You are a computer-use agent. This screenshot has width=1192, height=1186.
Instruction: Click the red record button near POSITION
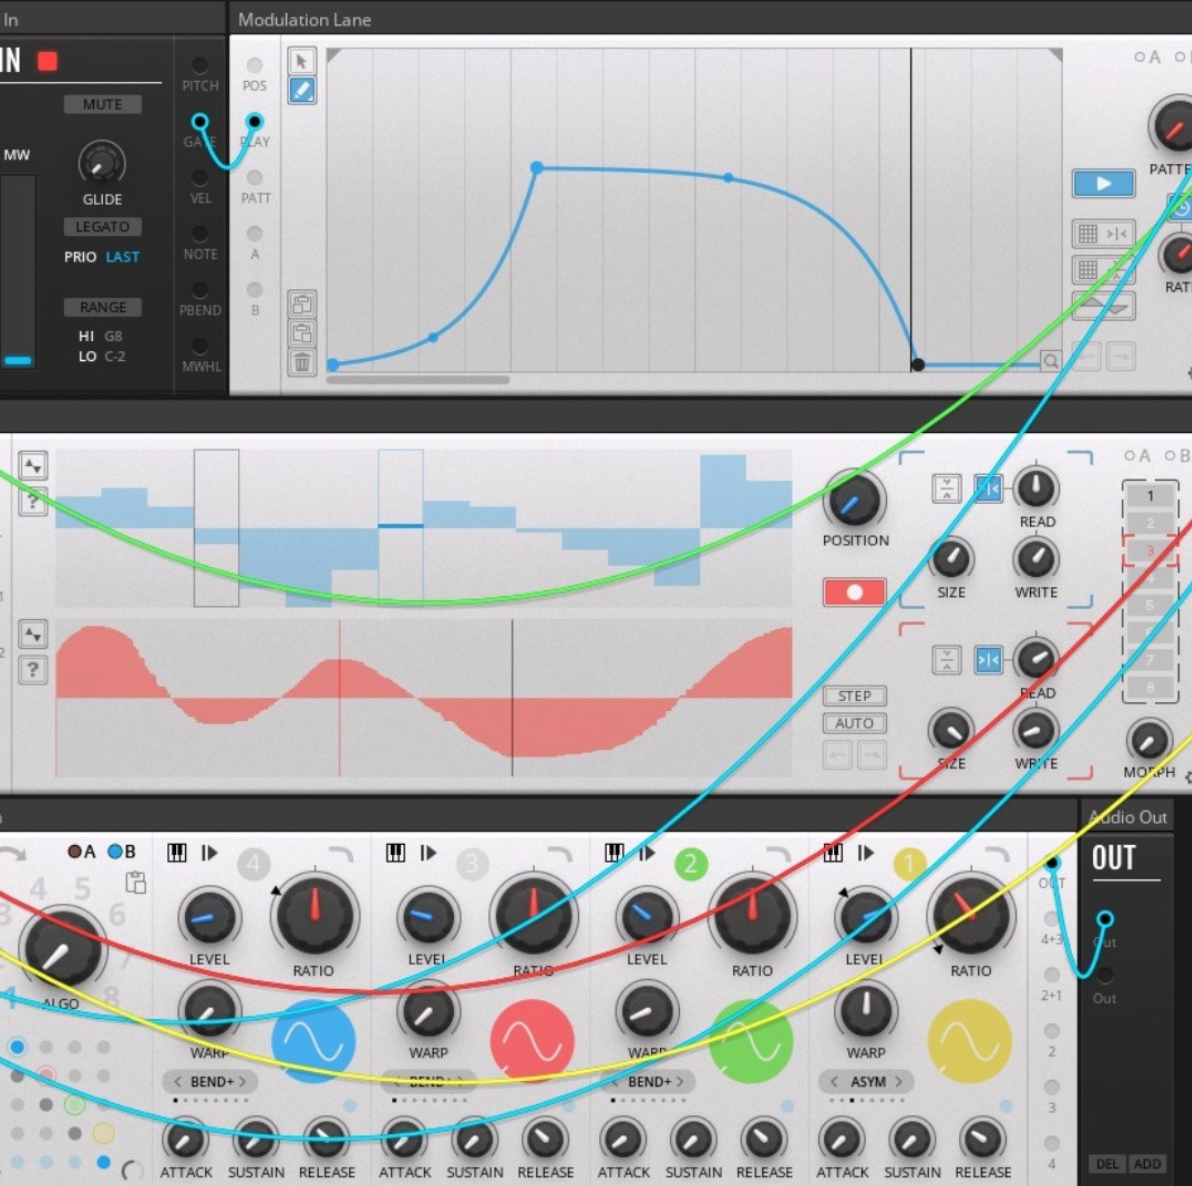(x=854, y=592)
